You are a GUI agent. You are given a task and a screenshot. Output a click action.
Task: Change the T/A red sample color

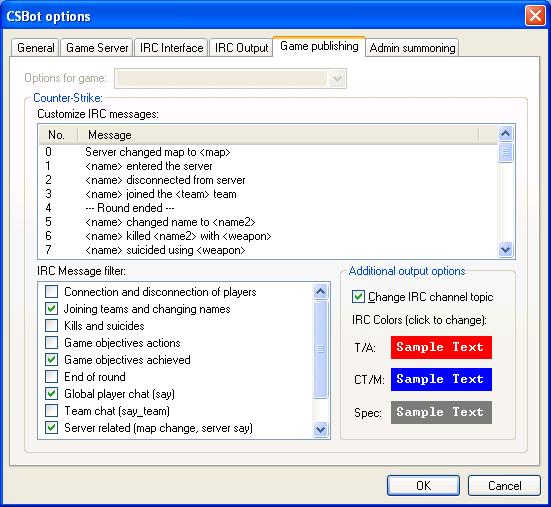[441, 347]
